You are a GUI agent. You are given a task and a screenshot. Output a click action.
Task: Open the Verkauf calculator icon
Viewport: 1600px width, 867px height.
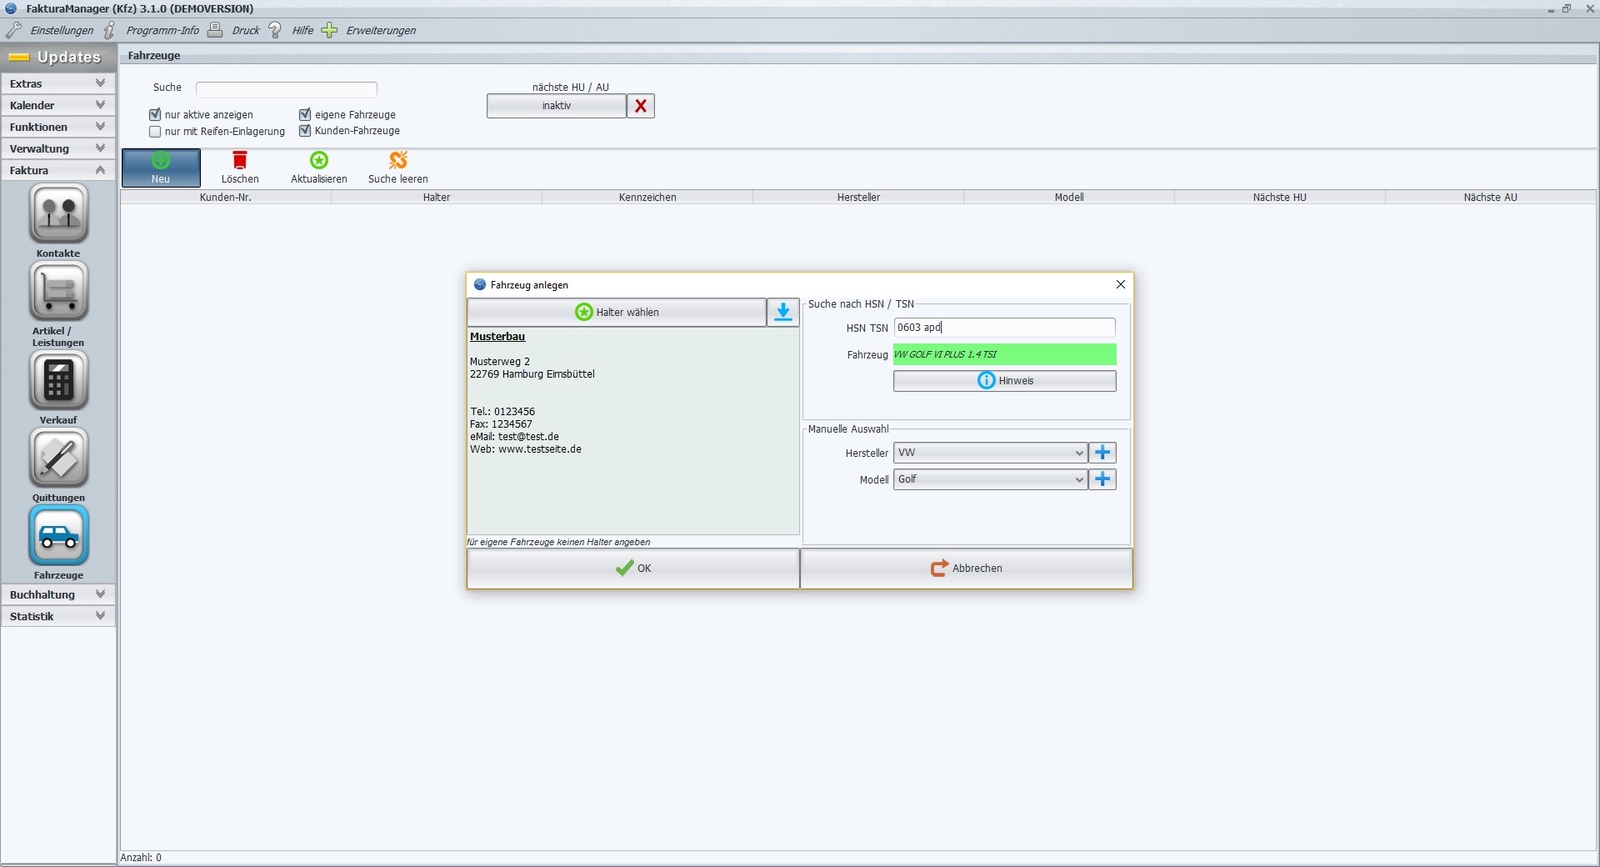click(x=59, y=381)
